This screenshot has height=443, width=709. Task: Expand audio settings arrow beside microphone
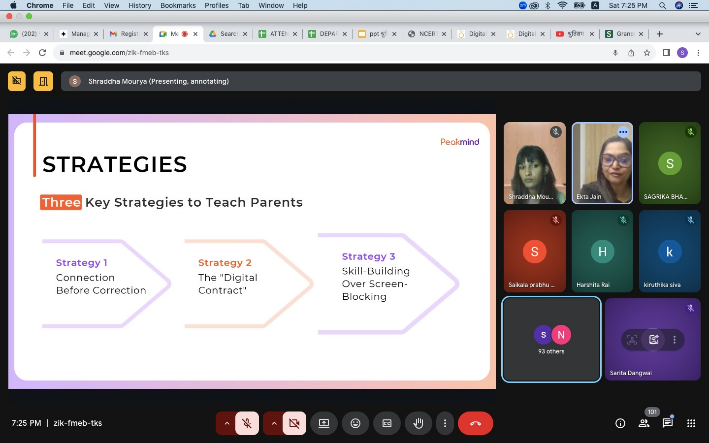point(226,423)
